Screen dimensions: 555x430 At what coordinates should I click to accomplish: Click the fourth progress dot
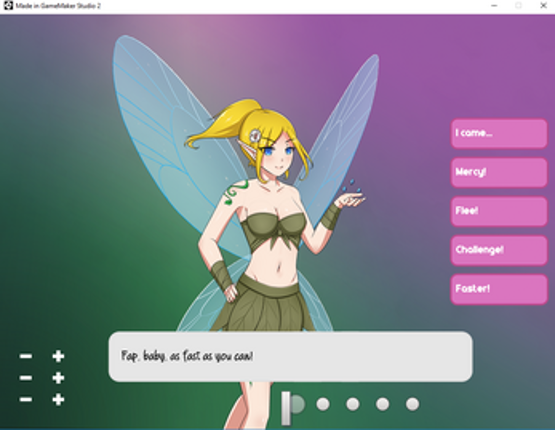(x=383, y=404)
